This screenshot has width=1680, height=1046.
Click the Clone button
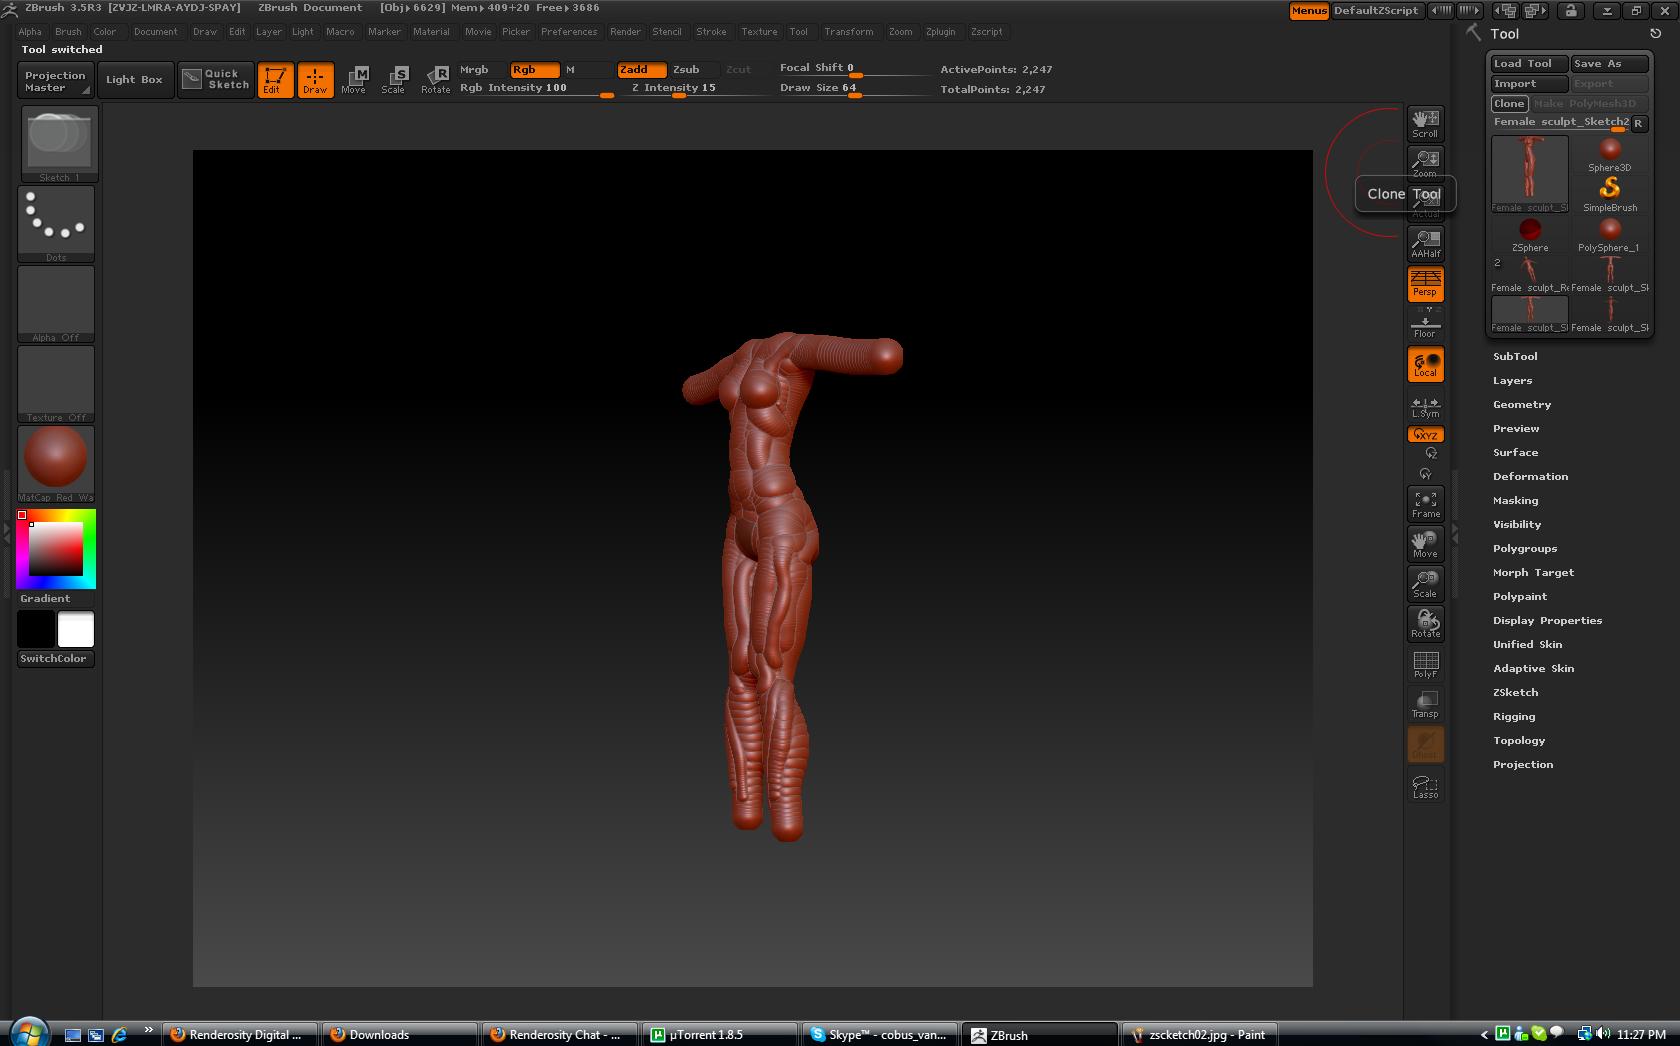point(1509,104)
